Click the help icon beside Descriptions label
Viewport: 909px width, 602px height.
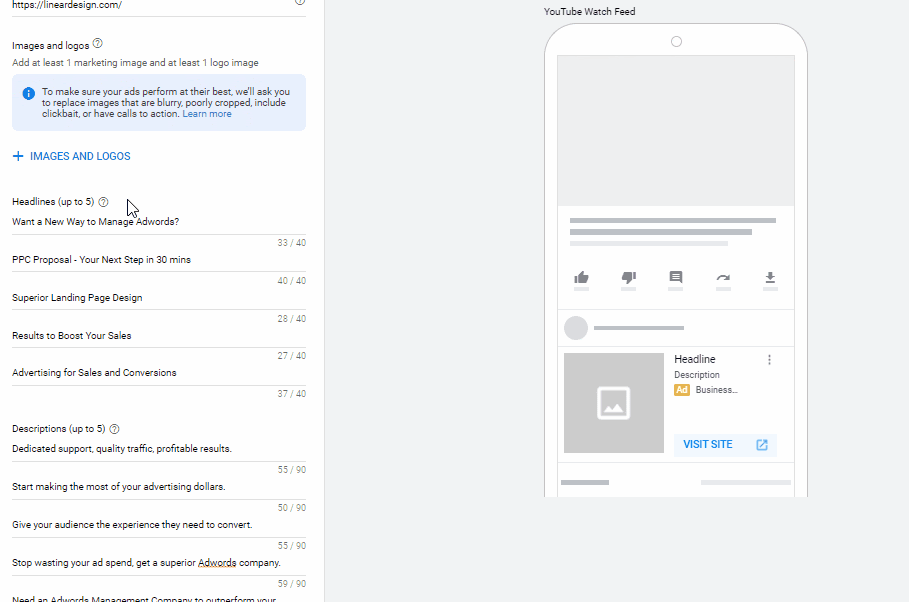(x=115, y=429)
